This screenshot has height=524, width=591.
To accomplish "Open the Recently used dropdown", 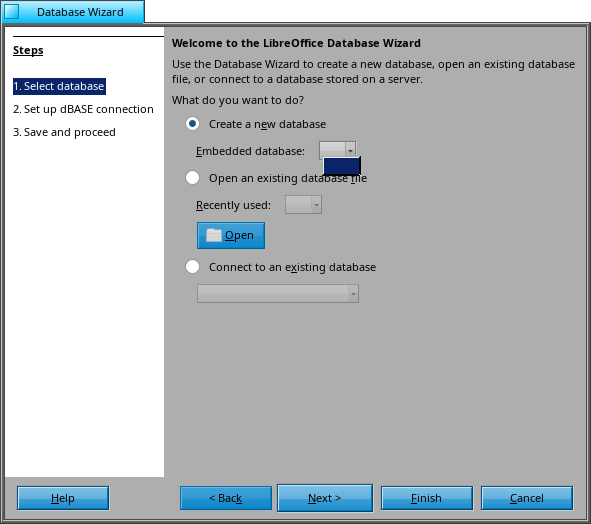I will pos(303,205).
